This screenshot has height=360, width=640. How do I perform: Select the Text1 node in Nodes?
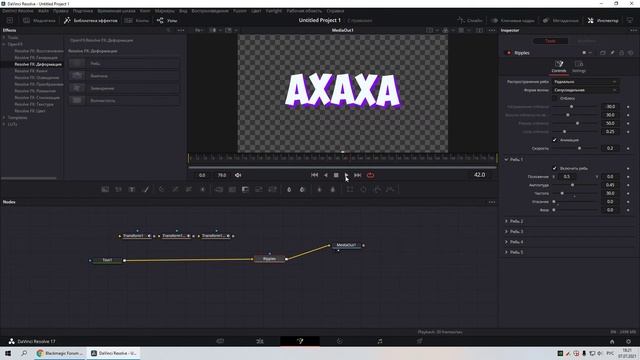(107, 260)
